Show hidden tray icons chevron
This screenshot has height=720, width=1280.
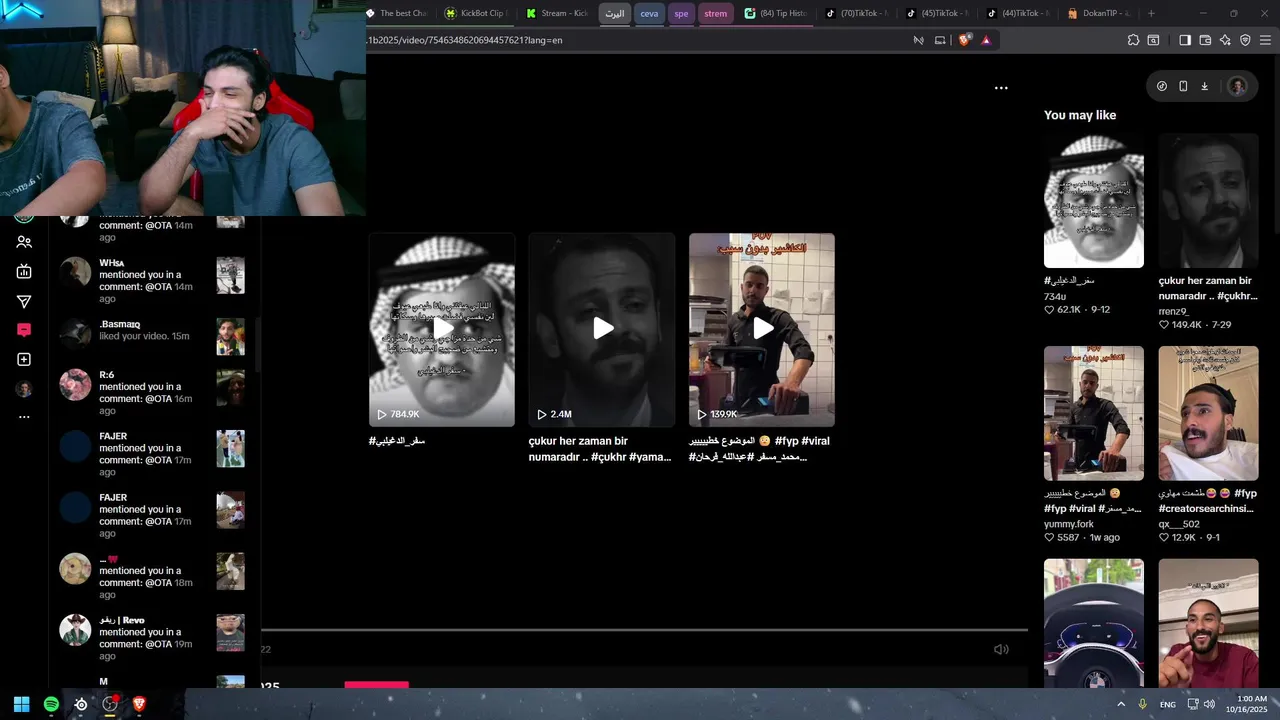coord(1121,704)
